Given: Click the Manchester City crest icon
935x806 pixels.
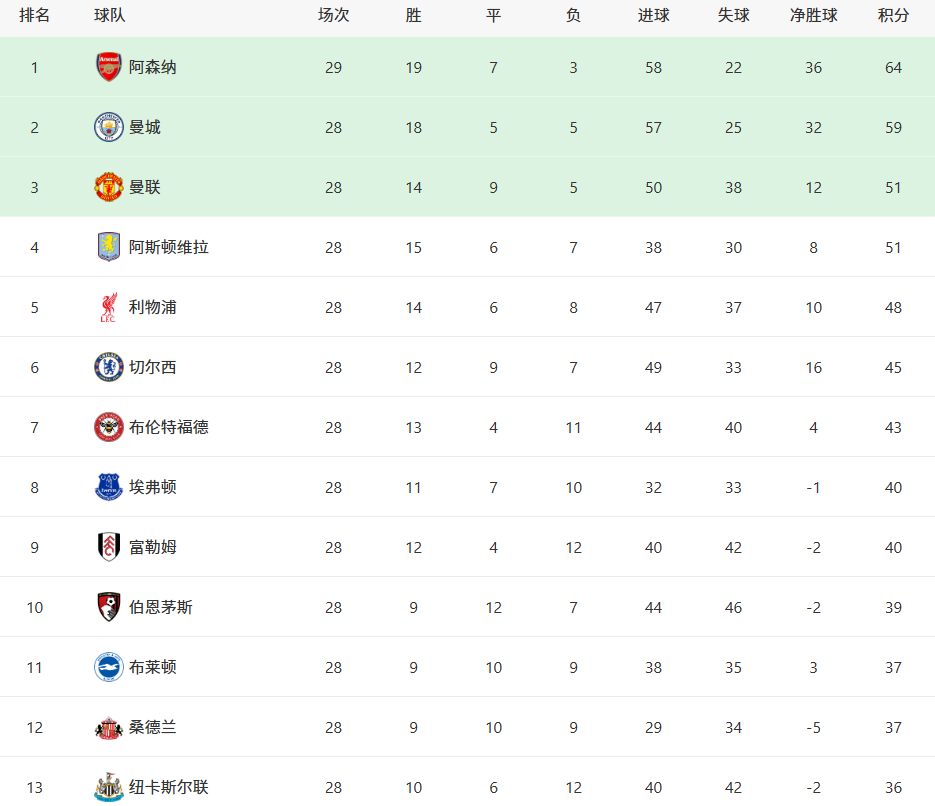Looking at the screenshot, I should [x=108, y=128].
